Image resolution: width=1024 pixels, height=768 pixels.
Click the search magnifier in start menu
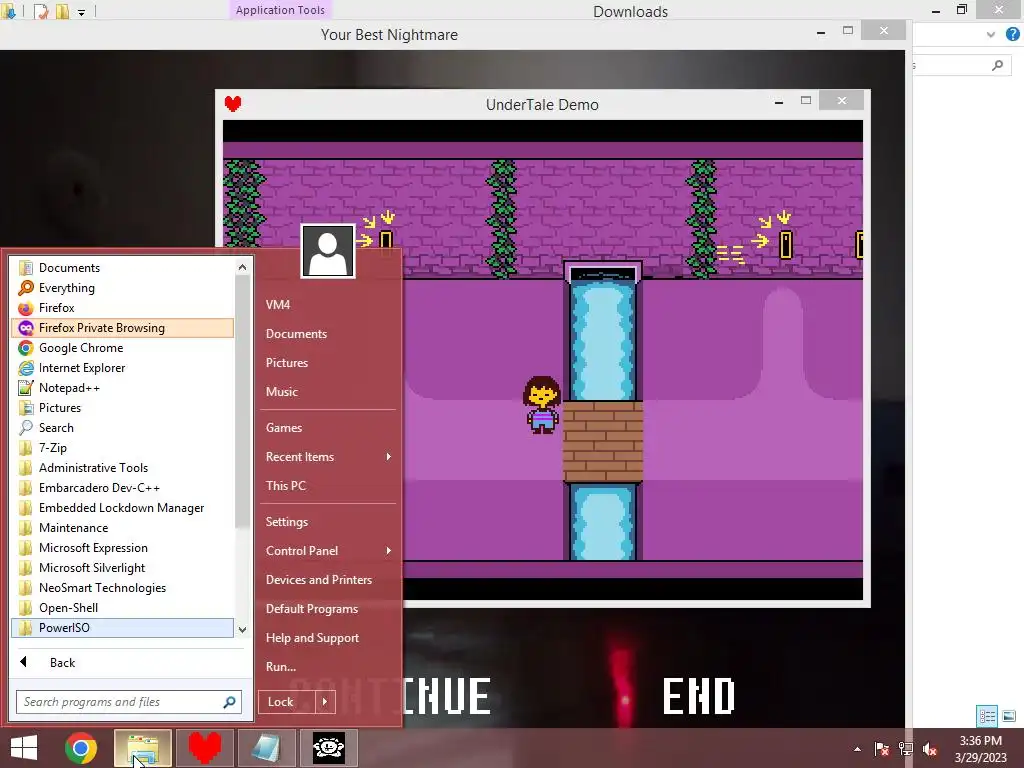point(229,702)
